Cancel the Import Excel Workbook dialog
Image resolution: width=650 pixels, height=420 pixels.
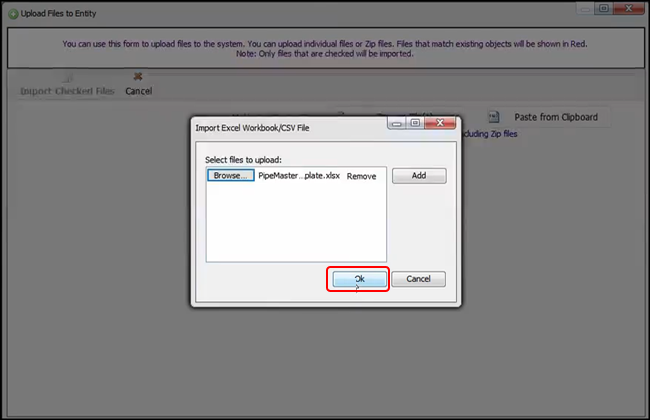pos(418,280)
